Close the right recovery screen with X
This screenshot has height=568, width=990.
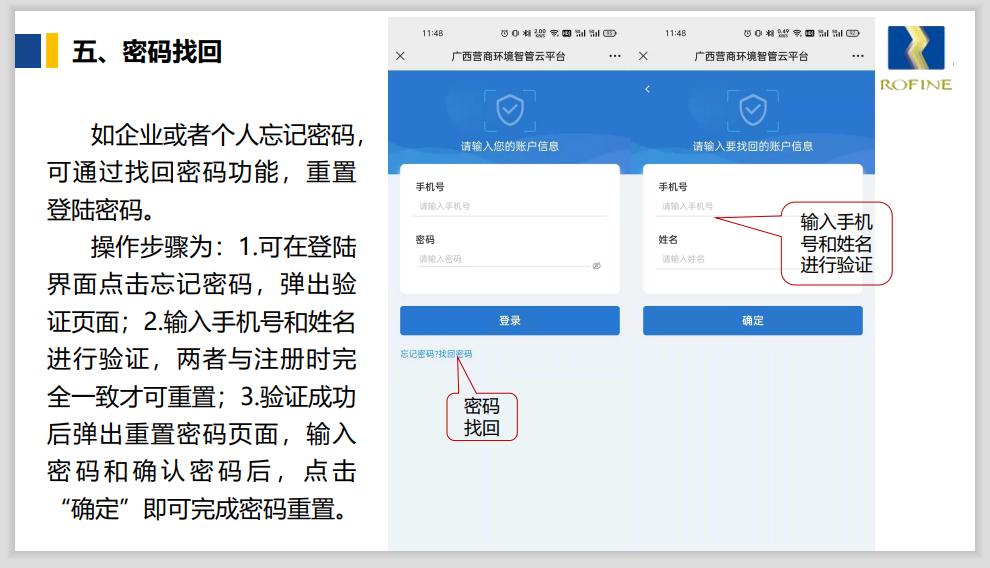[x=643, y=56]
